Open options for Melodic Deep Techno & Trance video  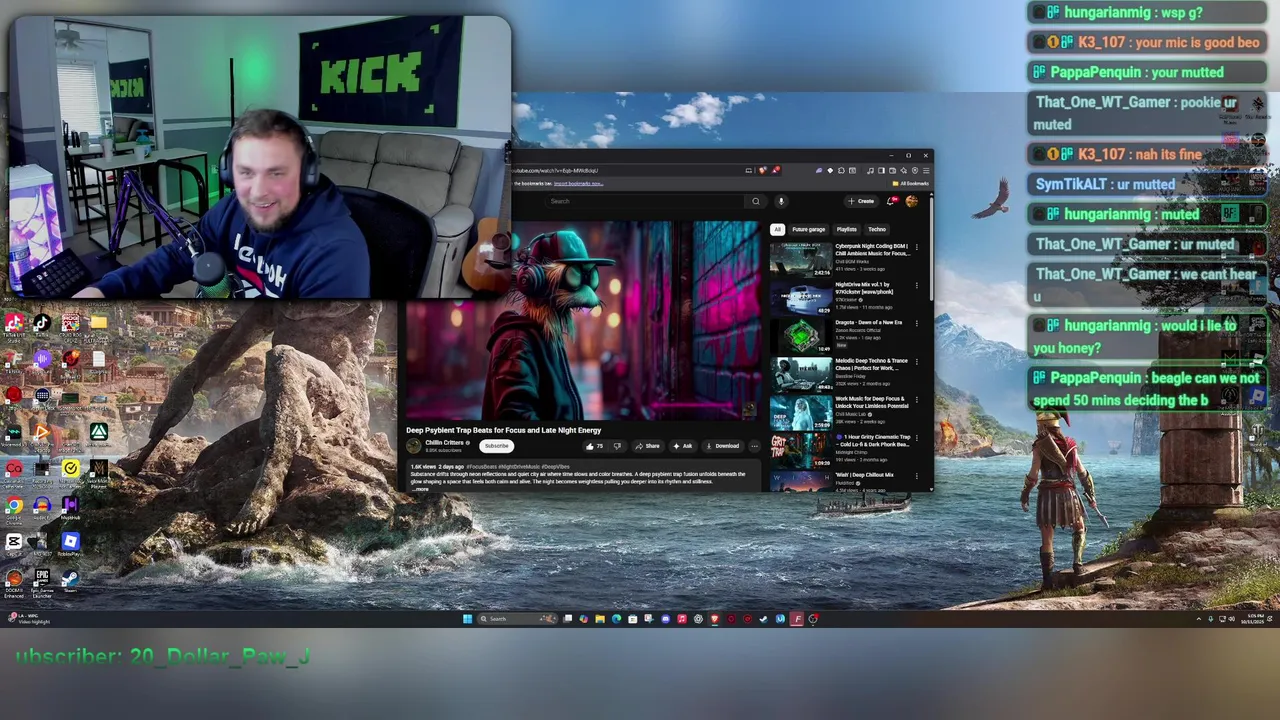click(917, 361)
